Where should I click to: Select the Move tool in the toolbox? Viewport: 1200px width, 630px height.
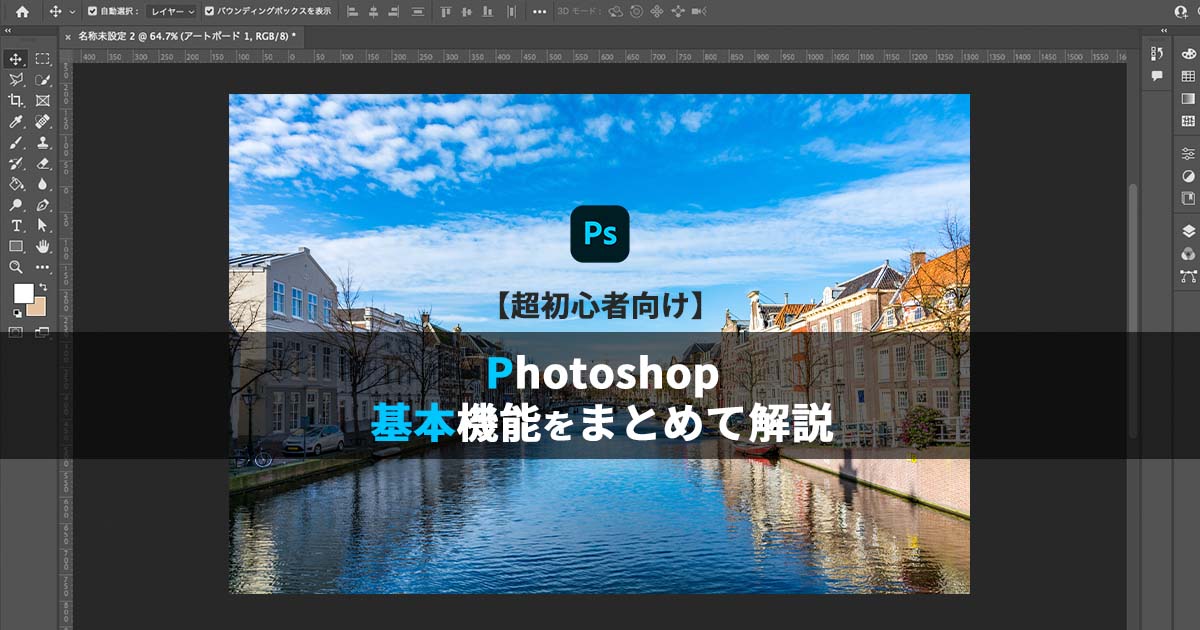[x=16, y=59]
